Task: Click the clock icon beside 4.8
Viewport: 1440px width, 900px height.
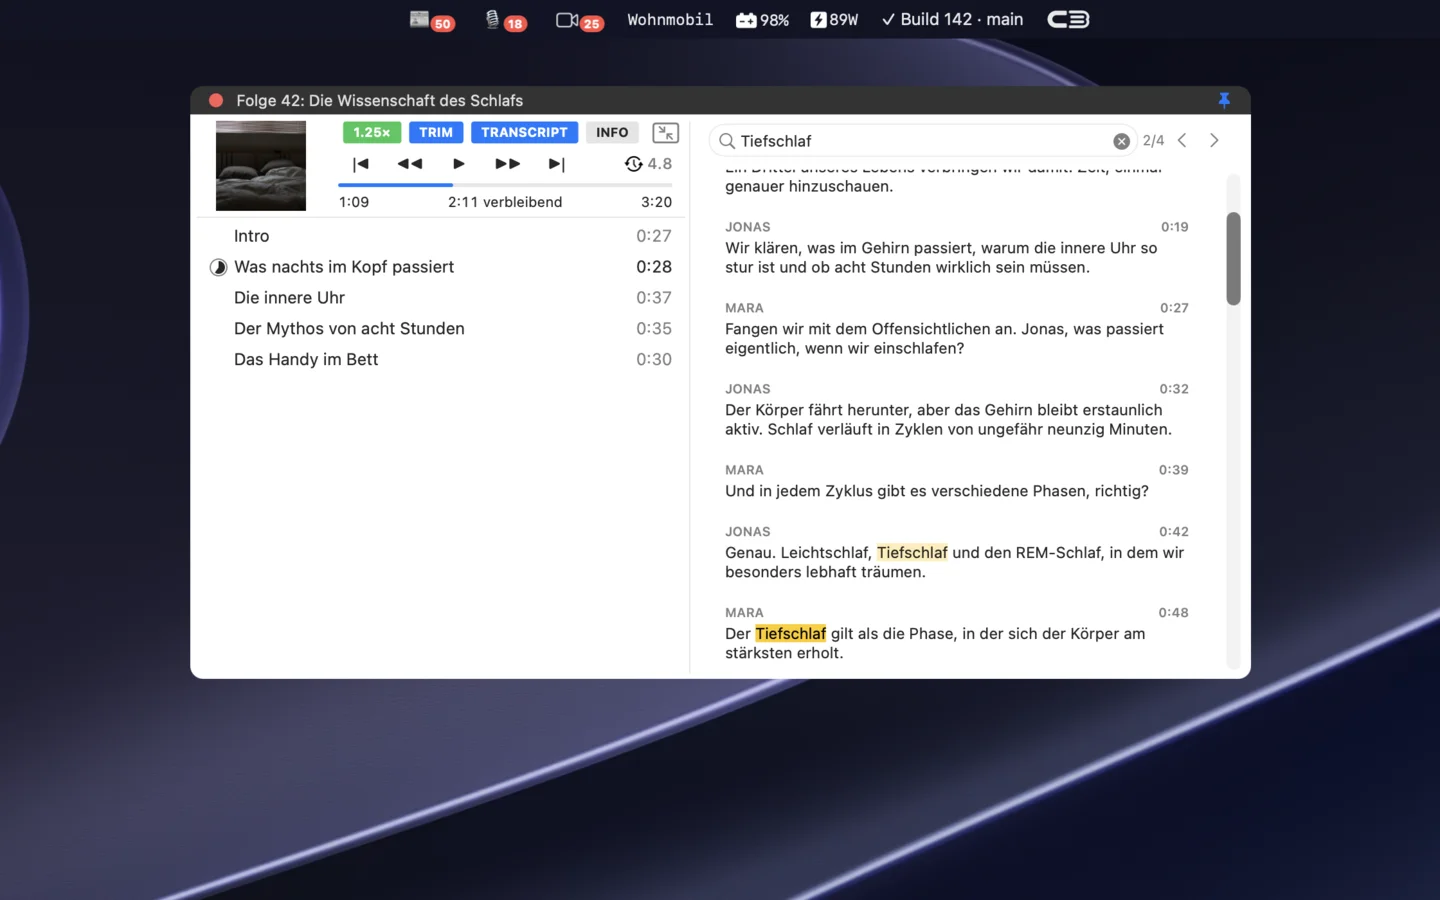Action: pyautogui.click(x=634, y=164)
